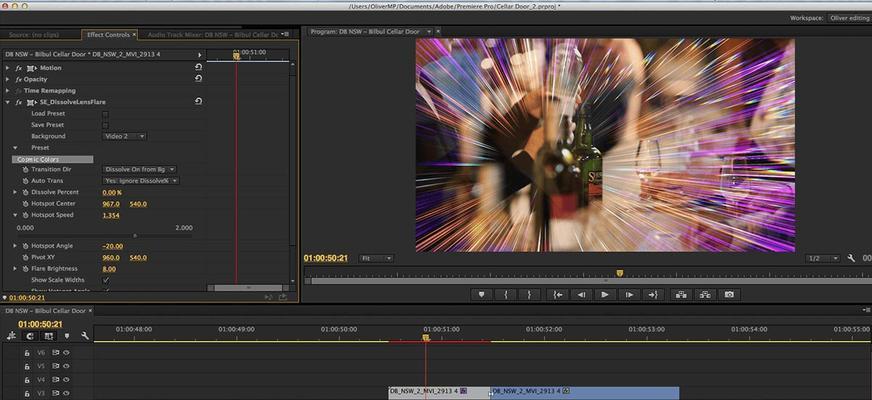Screen dimensions: 872x400
Task: Click the Mark Out button
Action: point(529,295)
